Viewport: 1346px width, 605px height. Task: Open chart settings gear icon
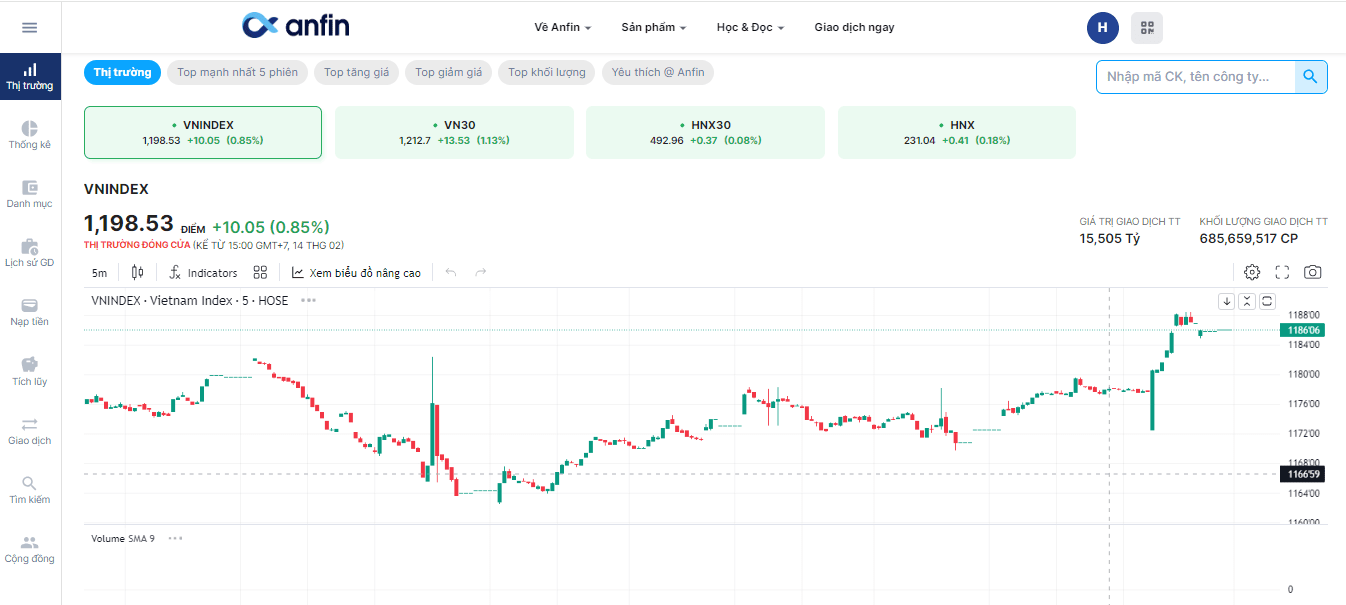pyautogui.click(x=1252, y=272)
